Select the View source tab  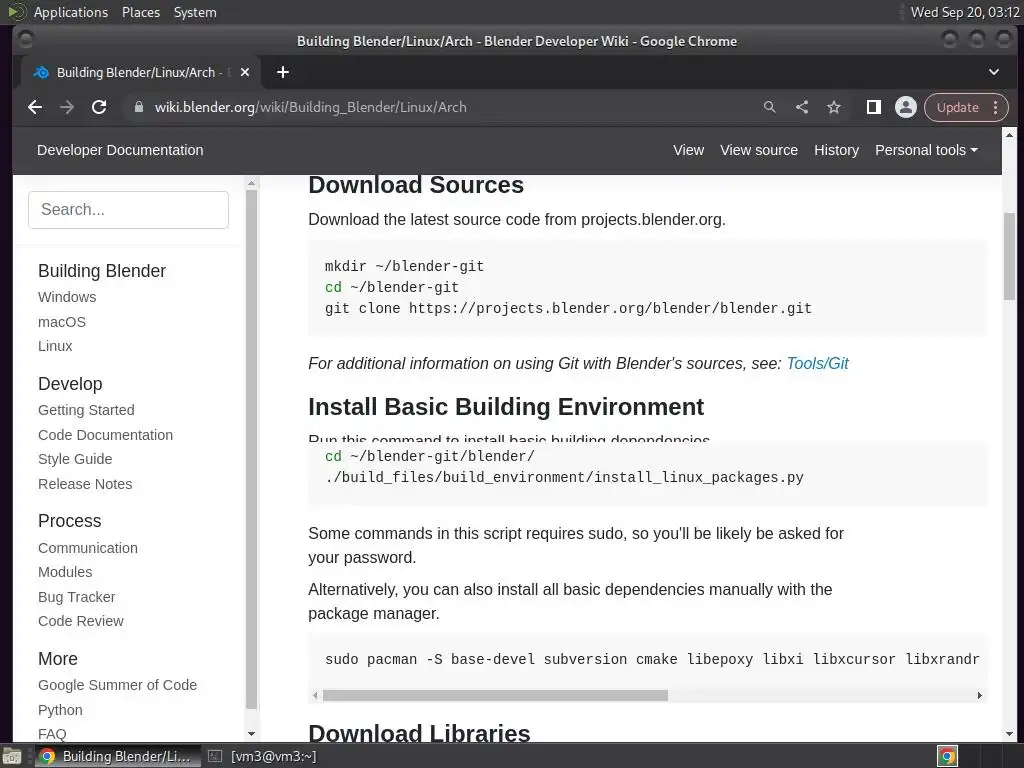758,150
